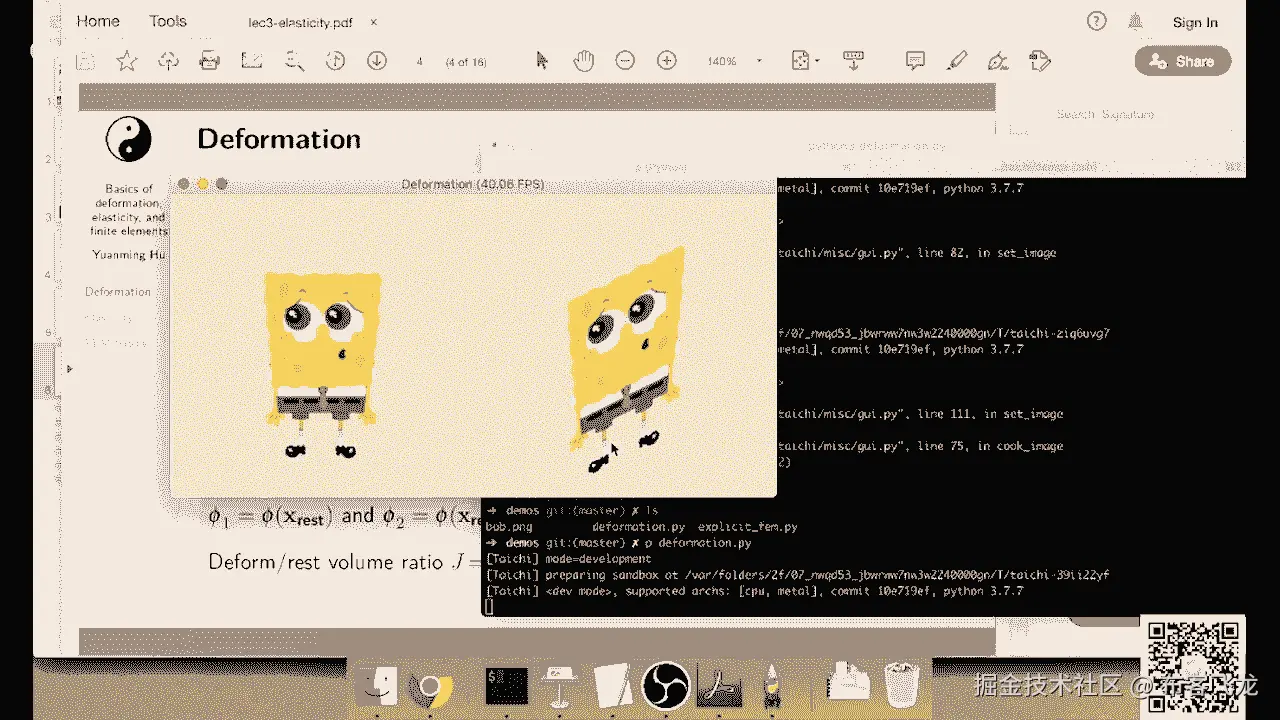Click the Share button

coord(1183,61)
